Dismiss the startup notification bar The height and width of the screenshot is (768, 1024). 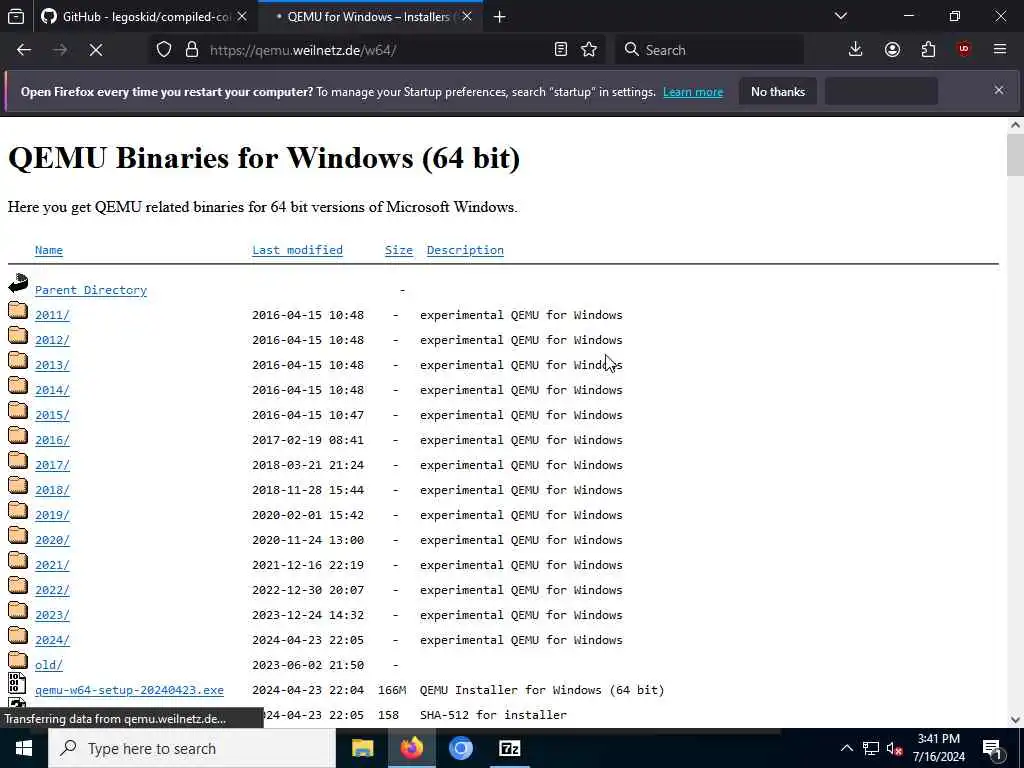pos(999,90)
